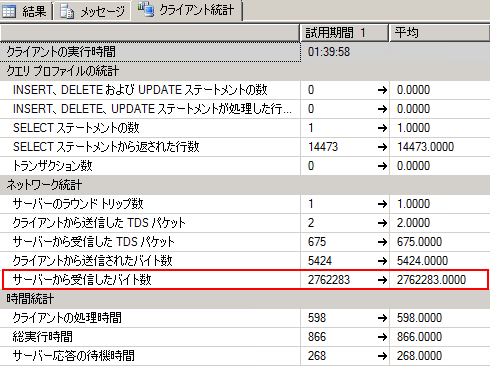The width and height of the screenshot is (490, 371).
Task: Select the ネットワーク統計 section header
Action: (x=44, y=185)
